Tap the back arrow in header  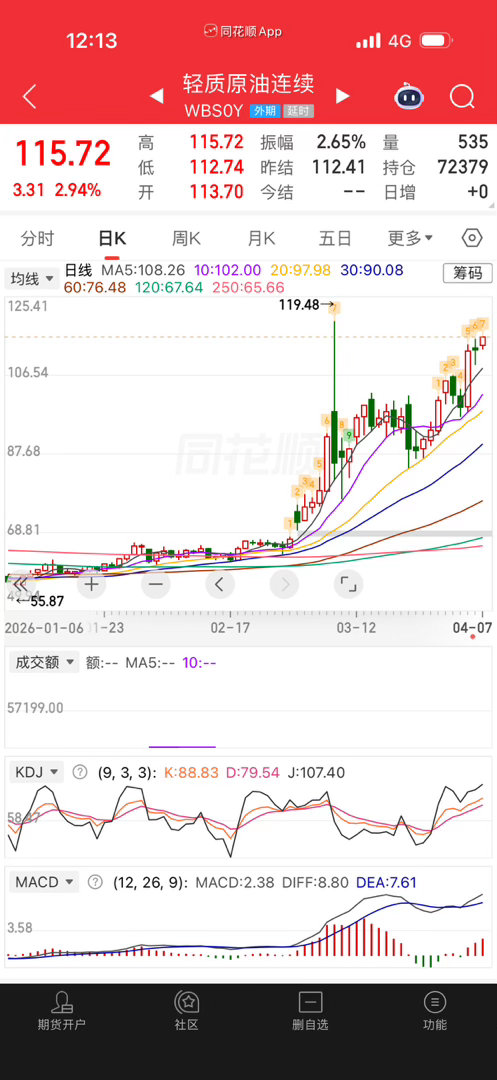tap(29, 96)
